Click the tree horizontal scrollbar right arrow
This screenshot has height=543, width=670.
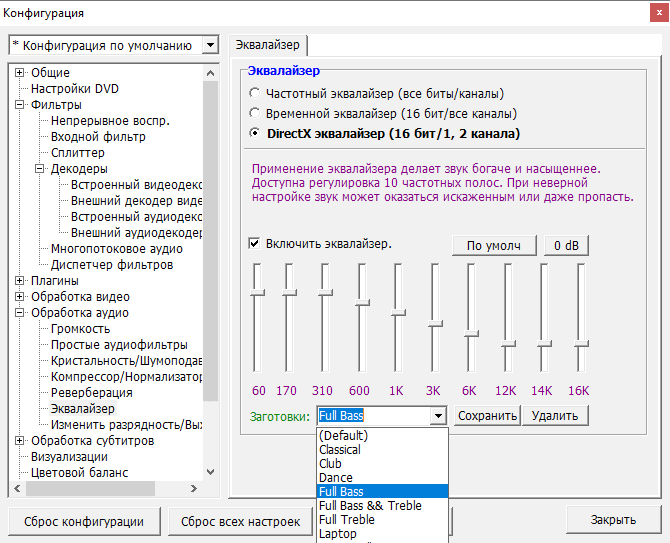(x=194, y=488)
